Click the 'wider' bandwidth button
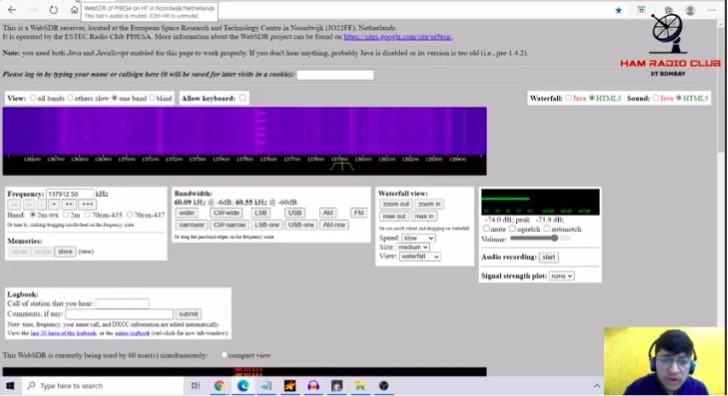 (x=187, y=213)
